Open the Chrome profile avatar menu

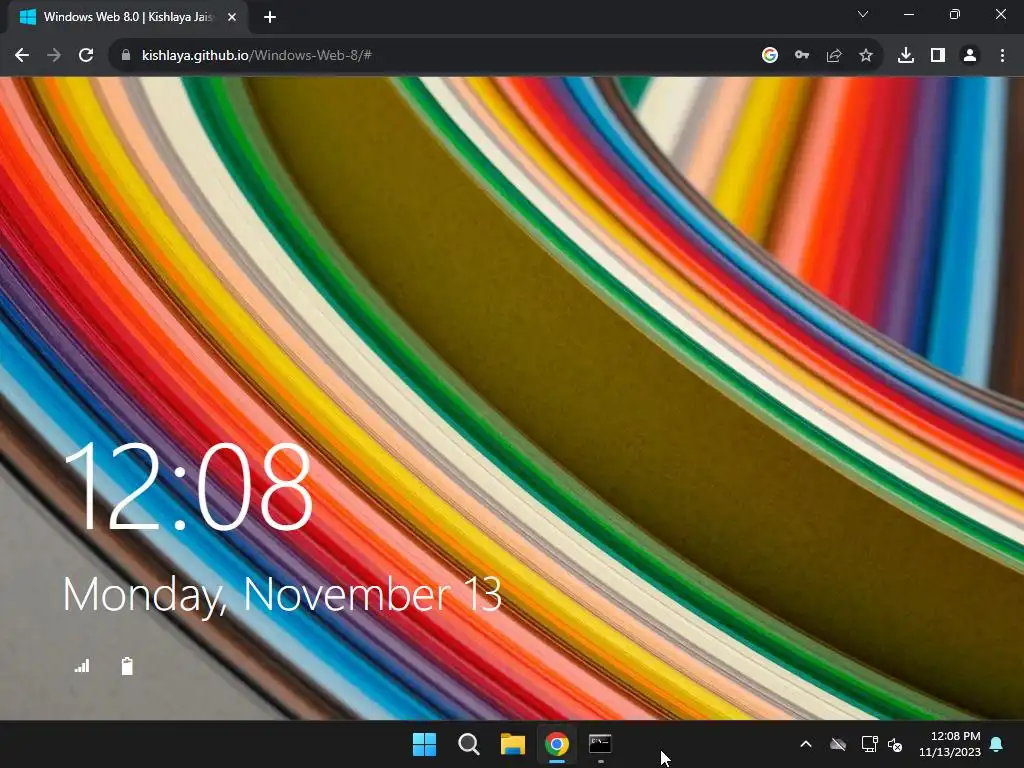(970, 56)
